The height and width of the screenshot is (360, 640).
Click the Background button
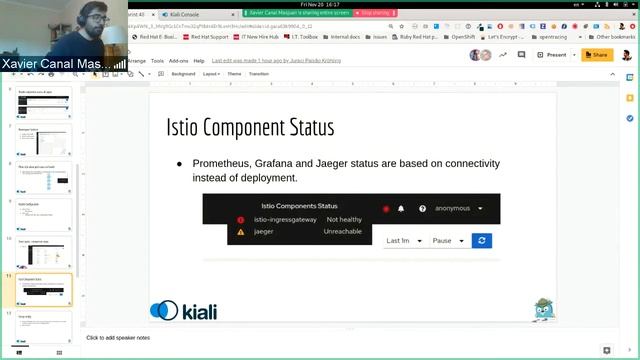[183, 74]
